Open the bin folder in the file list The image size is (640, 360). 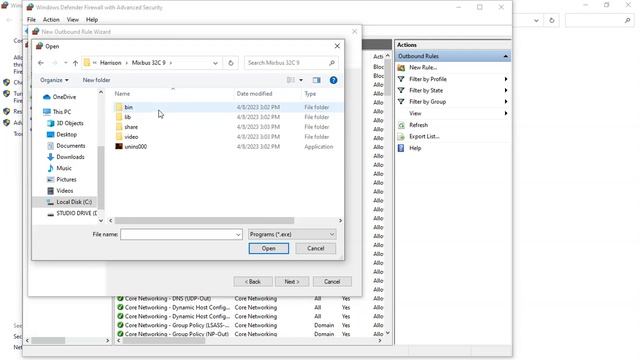pyautogui.click(x=129, y=107)
